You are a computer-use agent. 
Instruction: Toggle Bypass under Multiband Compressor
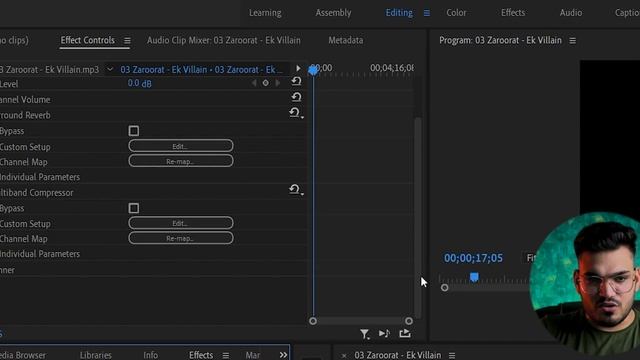(x=133, y=208)
